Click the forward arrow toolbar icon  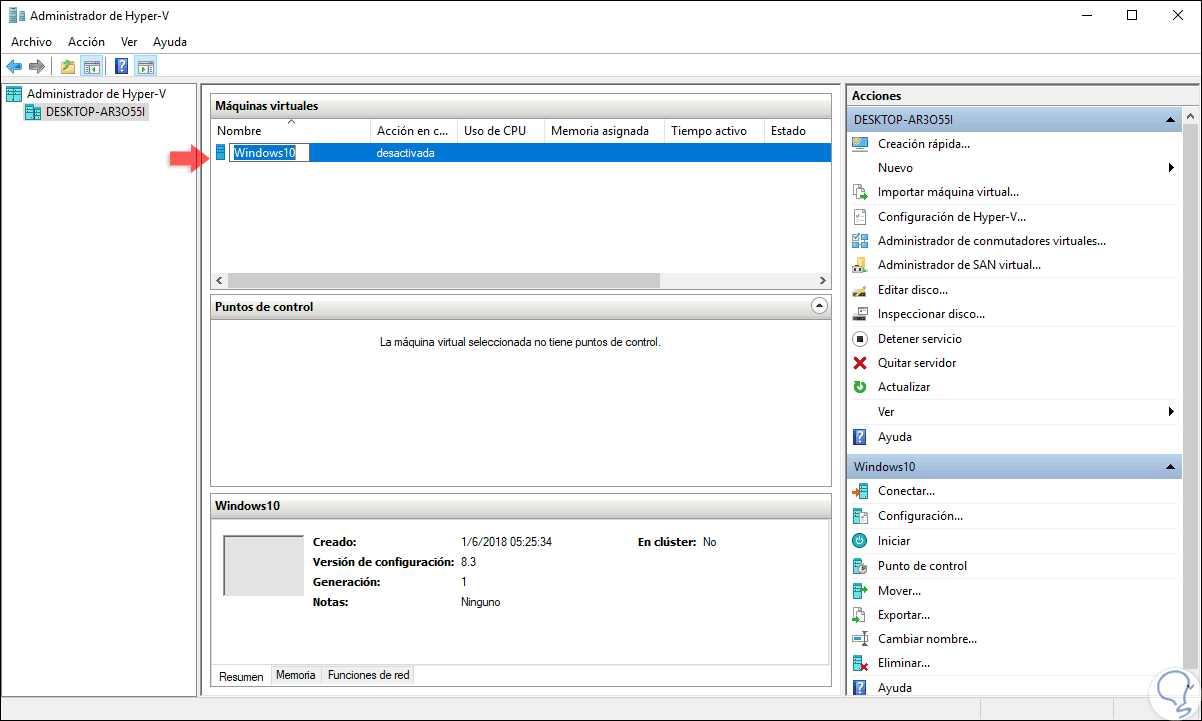pyautogui.click(x=37, y=67)
